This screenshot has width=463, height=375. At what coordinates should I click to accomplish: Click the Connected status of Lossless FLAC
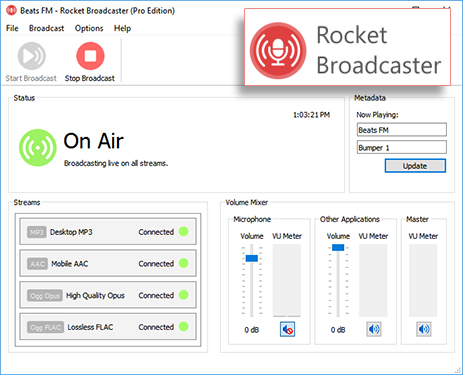pos(156,327)
